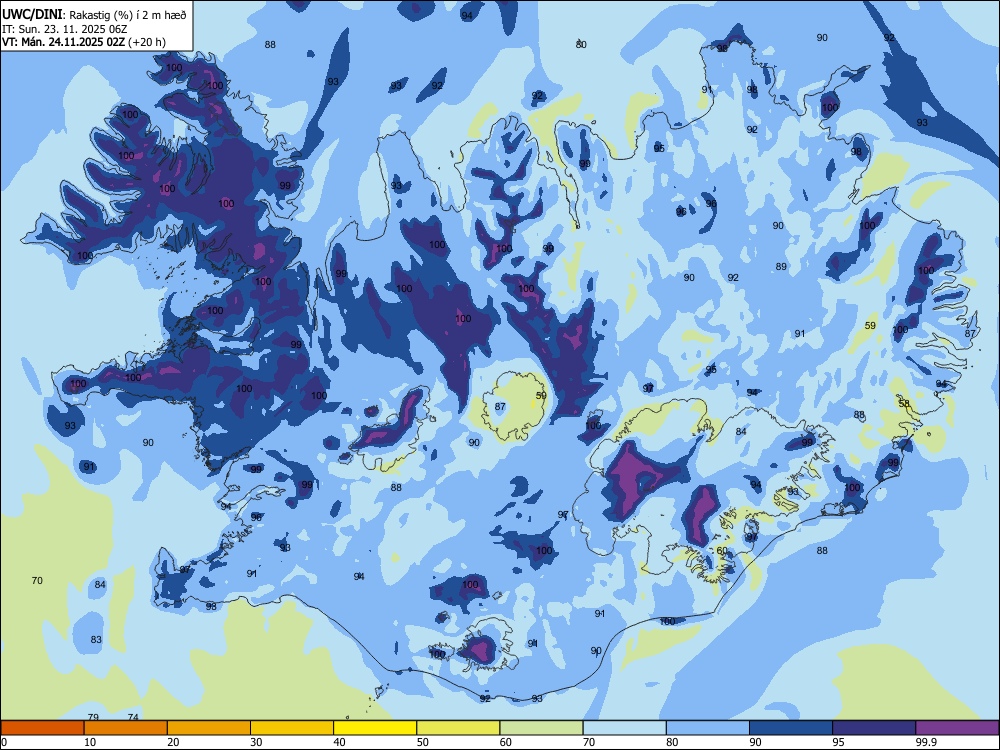Click the '79' value near the bottom edge
Image resolution: width=1000 pixels, height=750 pixels.
pos(93,717)
